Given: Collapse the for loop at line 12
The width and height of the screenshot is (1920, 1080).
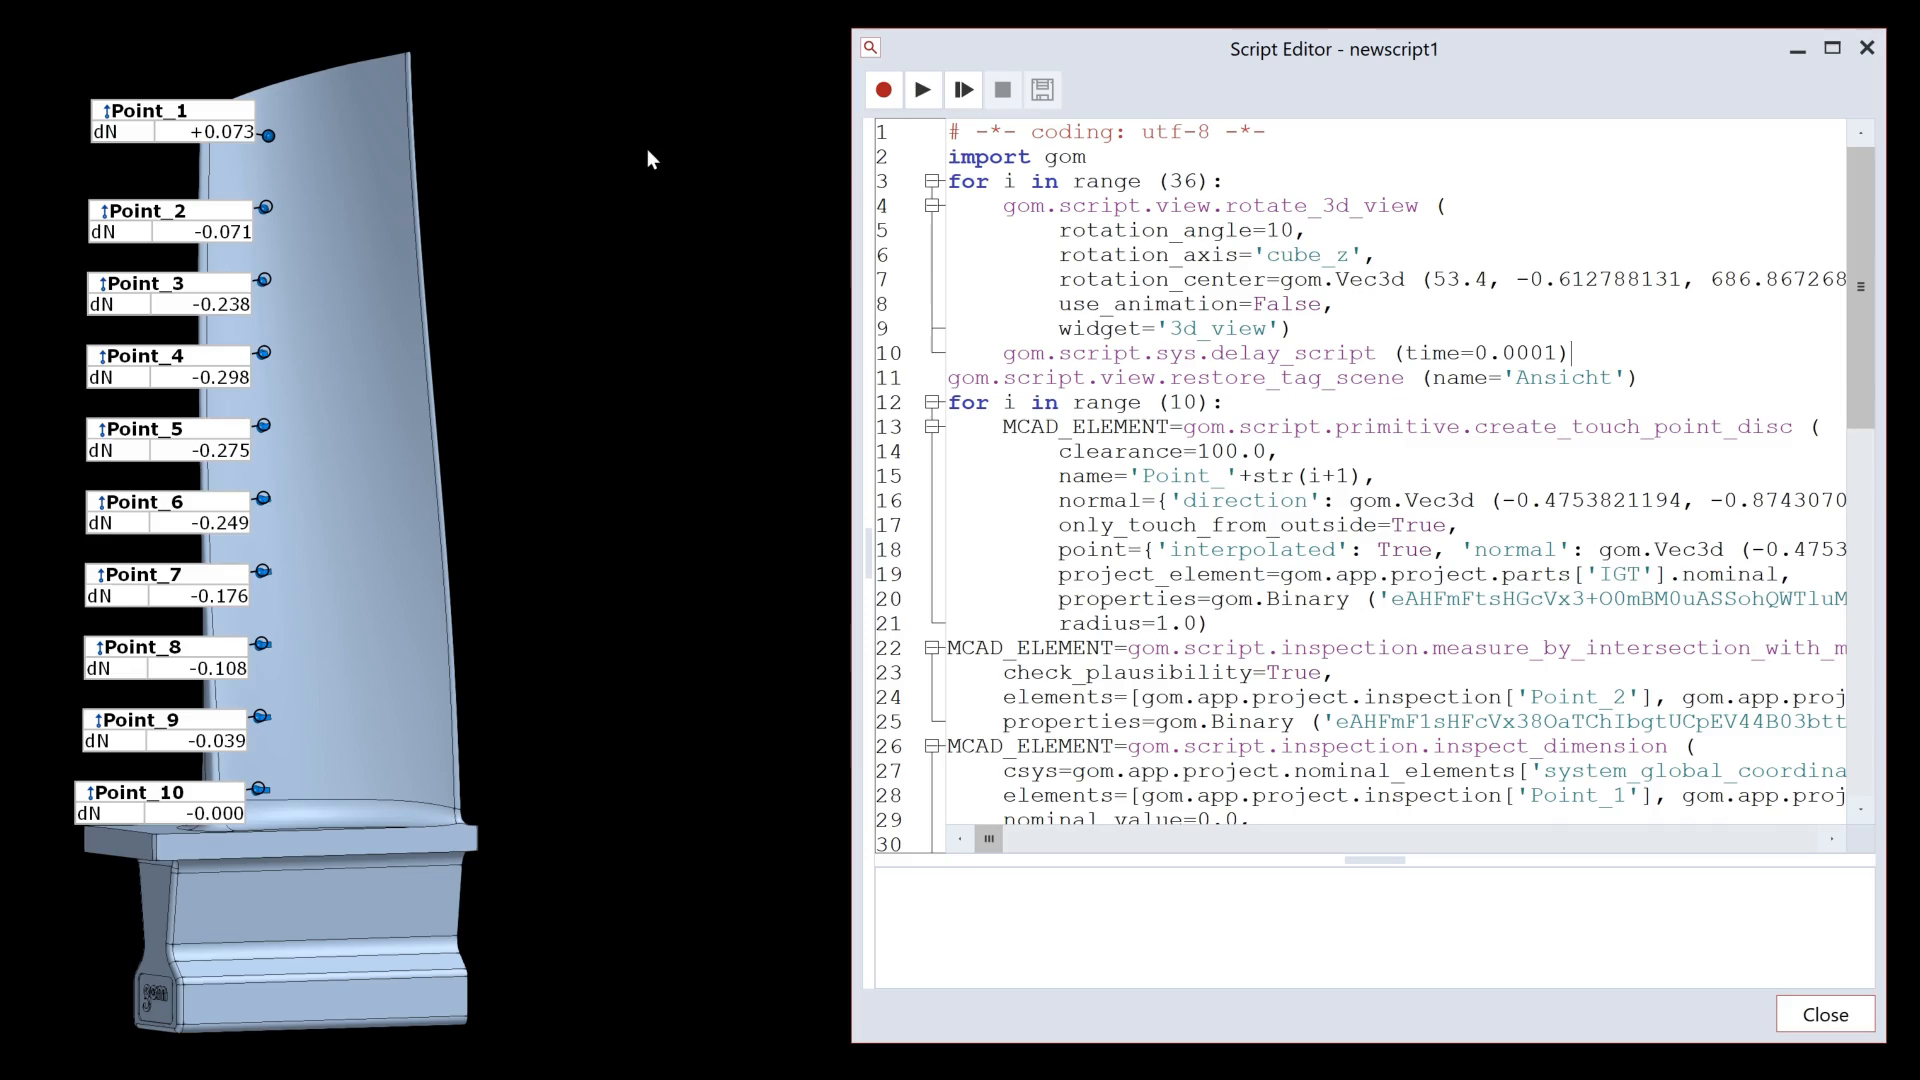Looking at the screenshot, I should pos(932,402).
